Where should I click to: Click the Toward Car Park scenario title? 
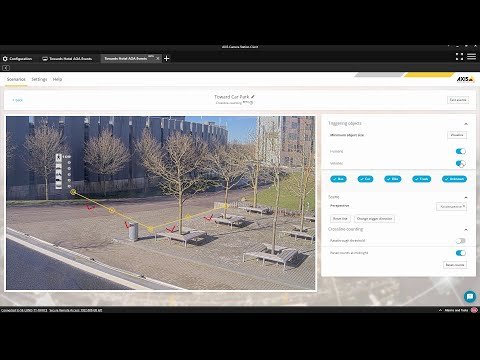tap(232, 97)
